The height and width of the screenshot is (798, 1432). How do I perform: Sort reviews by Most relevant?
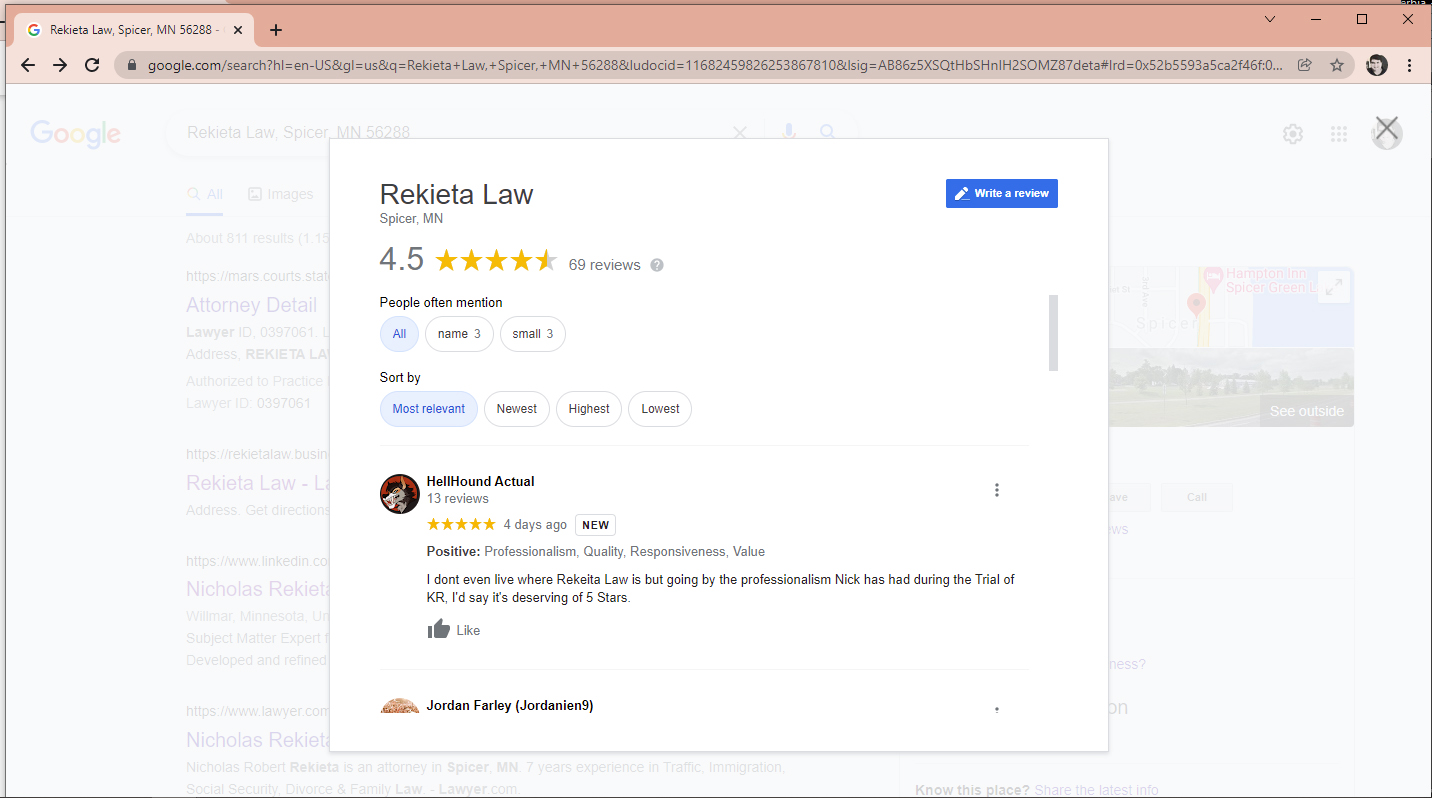coord(428,409)
